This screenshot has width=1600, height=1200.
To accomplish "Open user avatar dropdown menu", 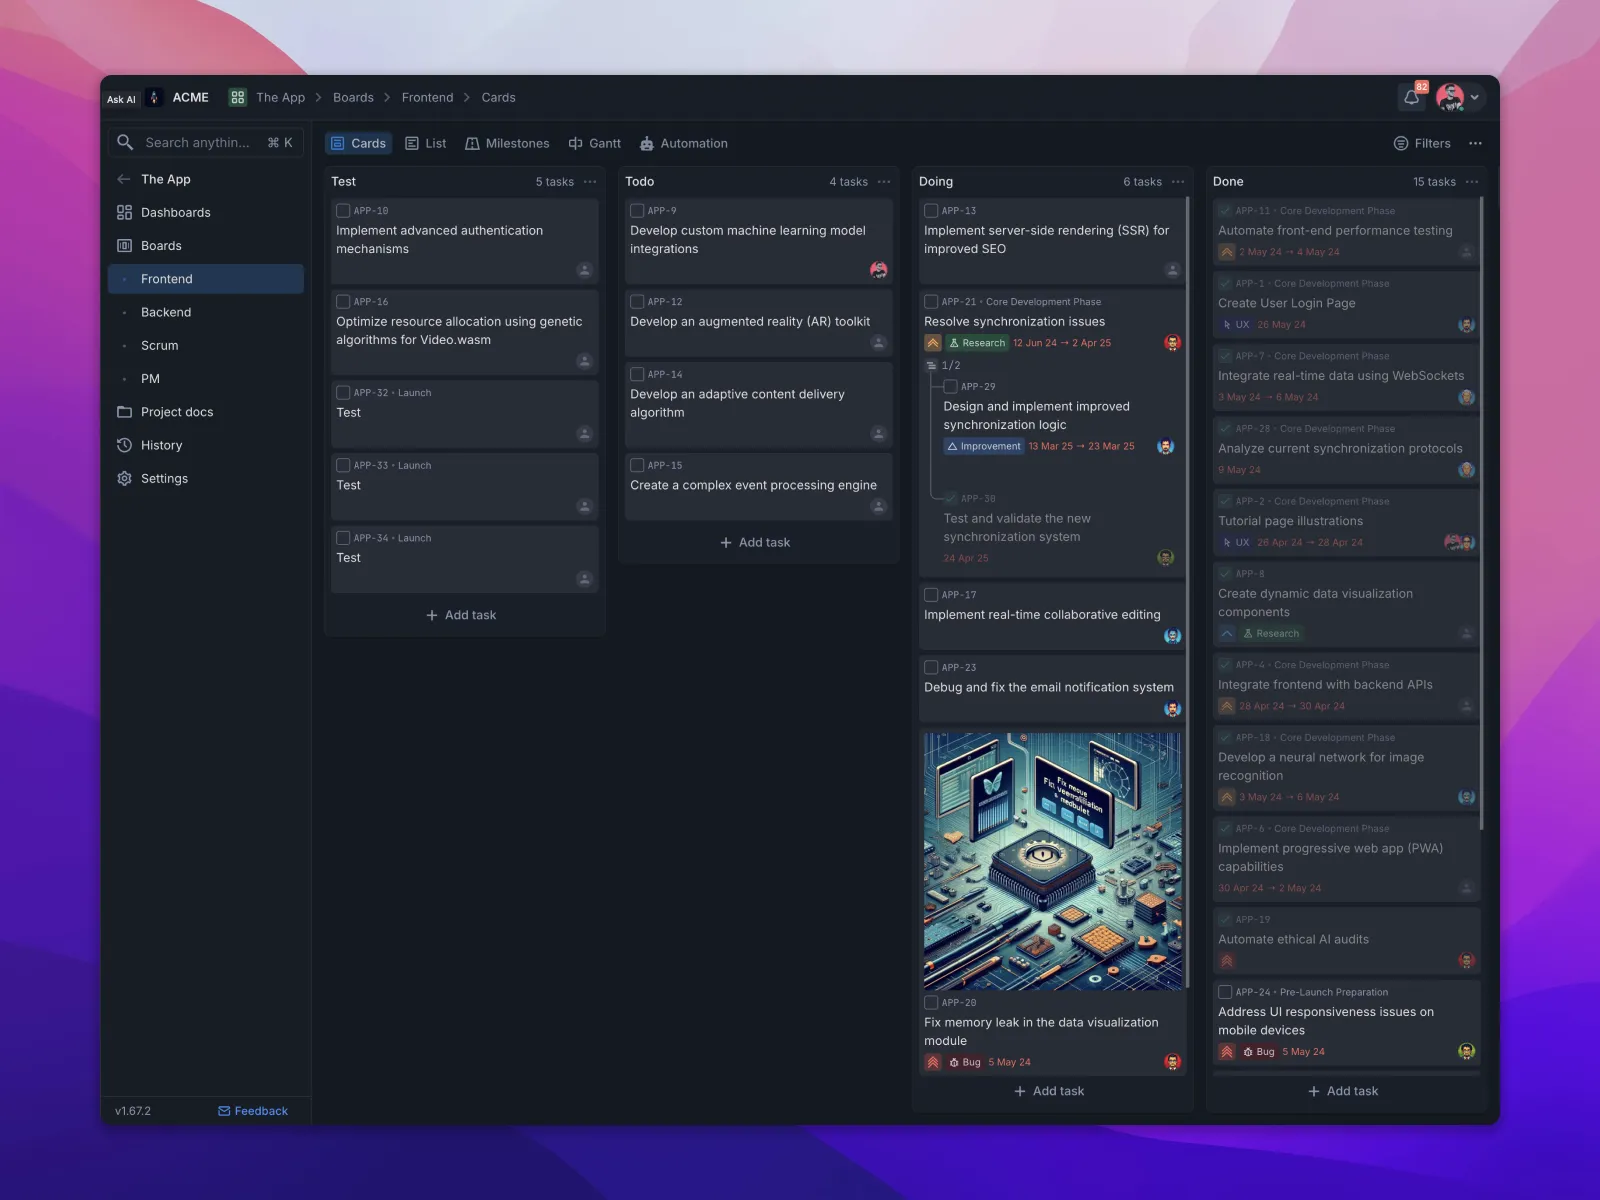I will point(1474,98).
